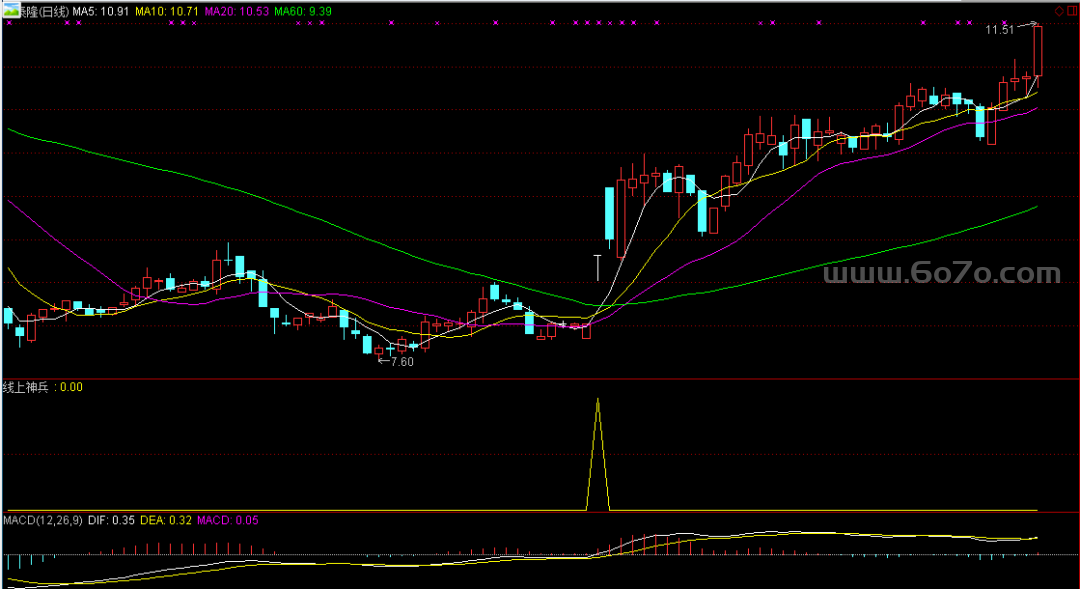Viewport: 1080px width, 589px height.
Task: Click the red split-panel icon in top-right corner
Action: tap(1072, 11)
